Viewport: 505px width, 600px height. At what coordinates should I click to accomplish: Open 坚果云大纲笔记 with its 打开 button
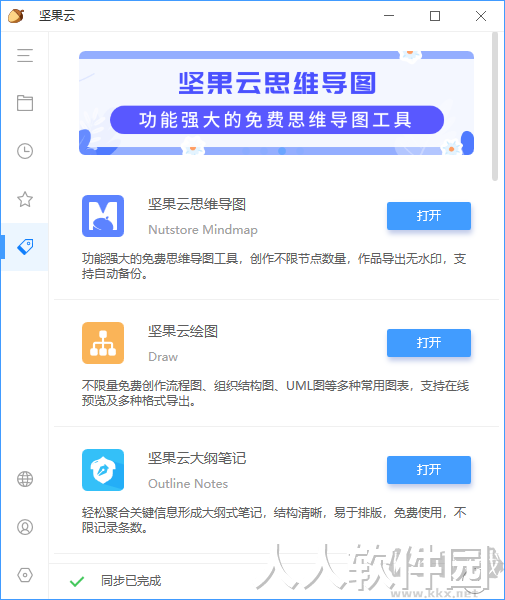(428, 470)
